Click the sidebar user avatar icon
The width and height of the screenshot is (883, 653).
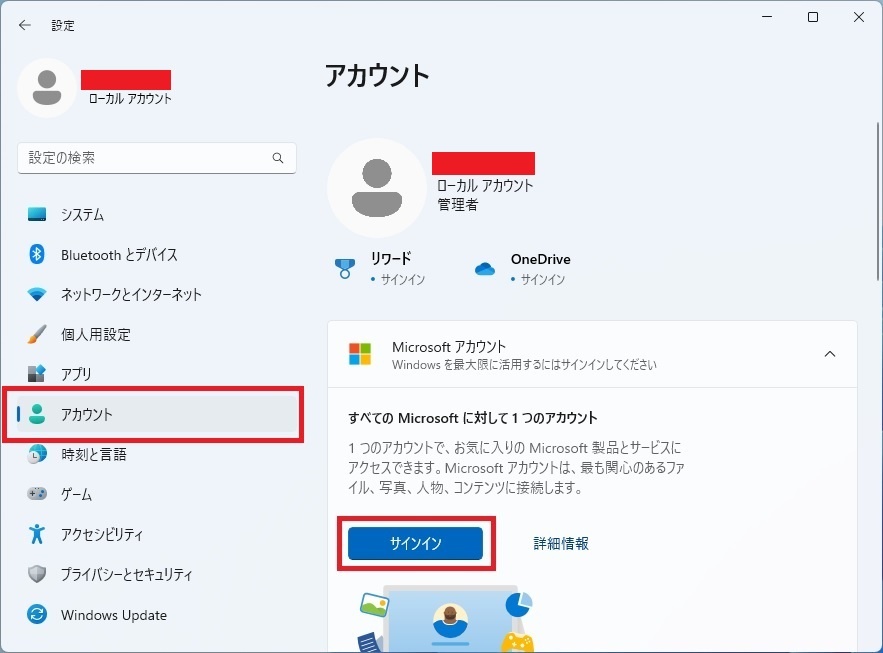[x=47, y=88]
